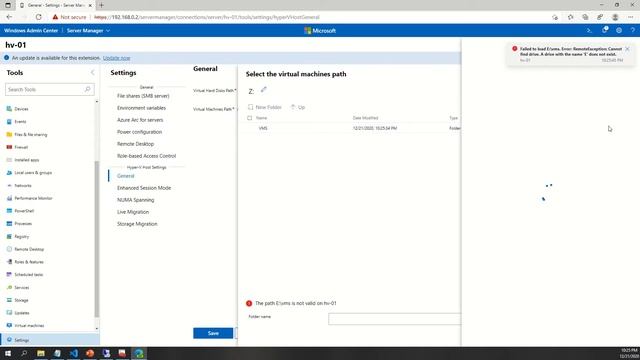Open Files & file sharing tool
640x360 pixels.
pyautogui.click(x=31, y=134)
